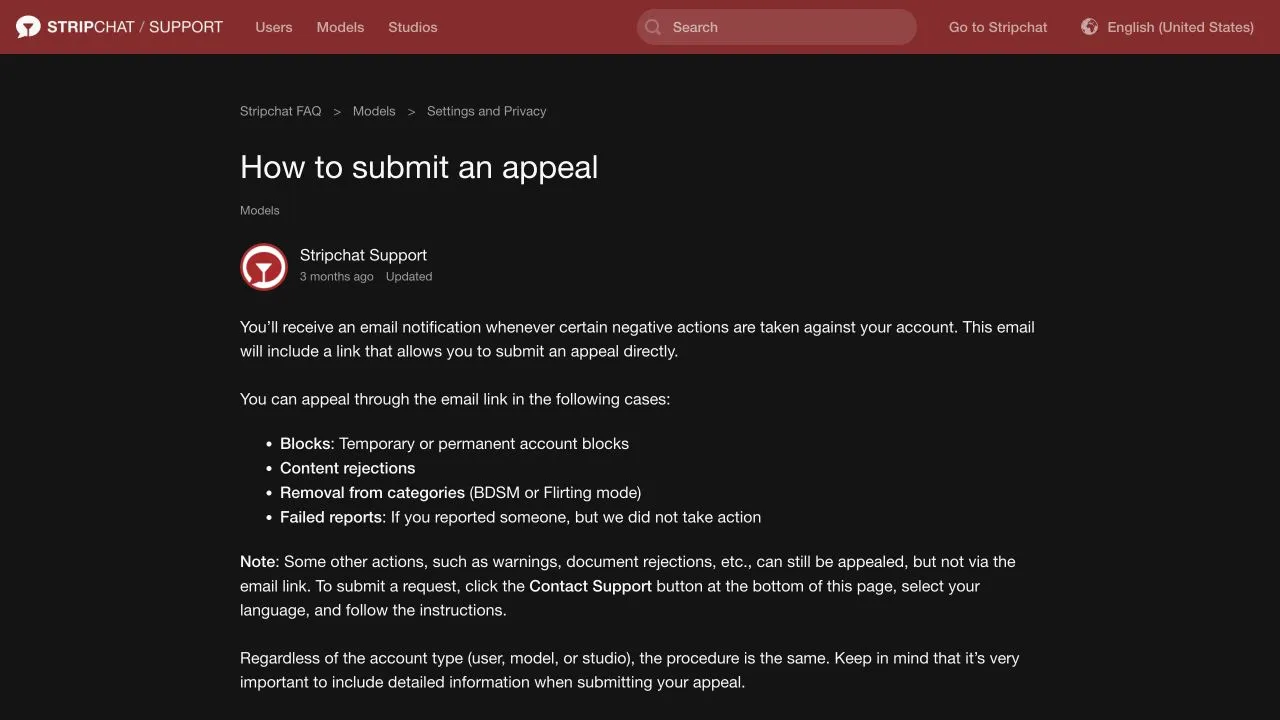Focus the Search input field

click(777, 27)
